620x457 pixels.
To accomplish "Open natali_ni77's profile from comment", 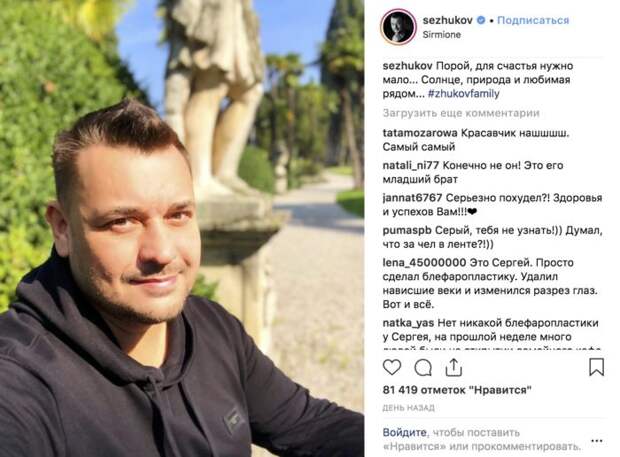I will pyautogui.click(x=411, y=166).
